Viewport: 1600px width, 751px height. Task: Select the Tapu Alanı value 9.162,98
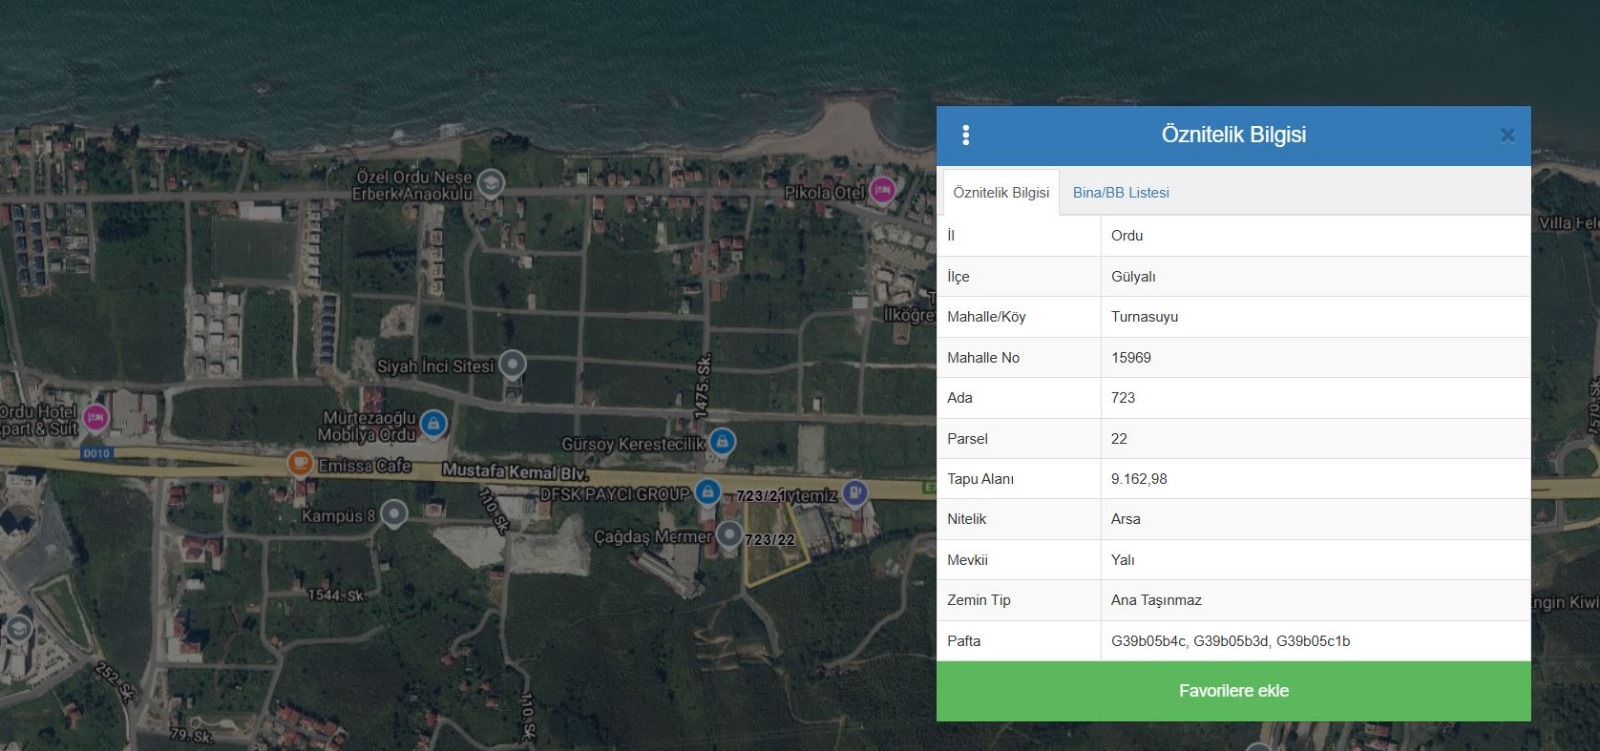click(x=1139, y=479)
